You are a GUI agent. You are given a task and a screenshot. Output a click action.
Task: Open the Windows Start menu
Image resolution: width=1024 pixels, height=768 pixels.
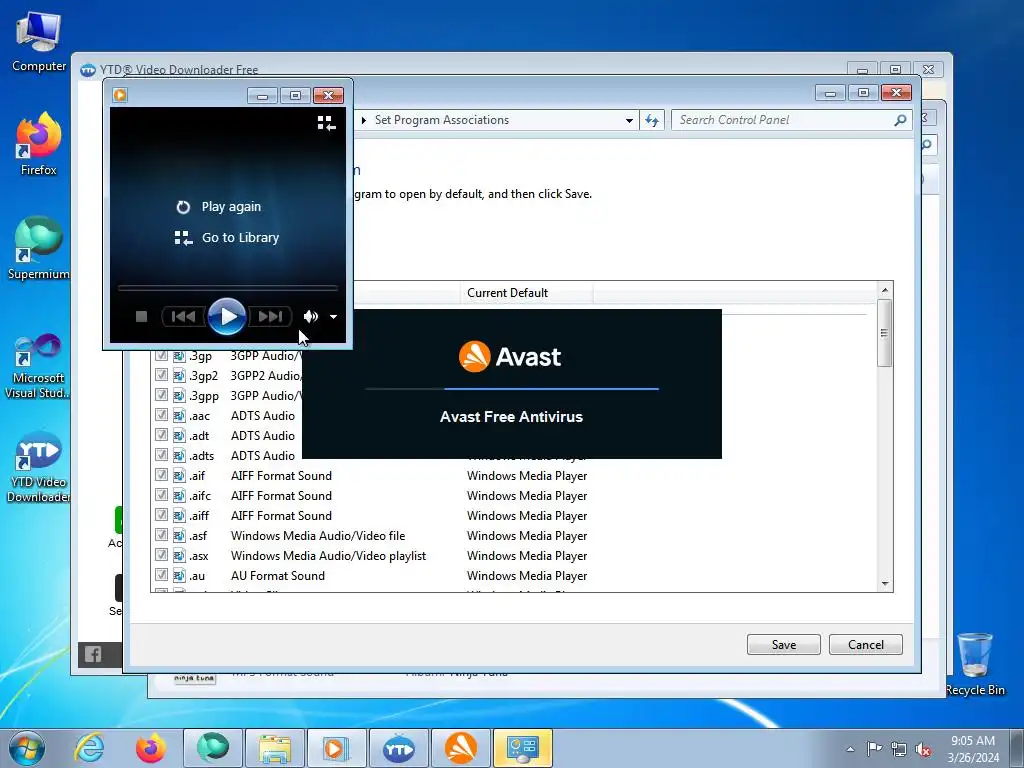pos(27,748)
